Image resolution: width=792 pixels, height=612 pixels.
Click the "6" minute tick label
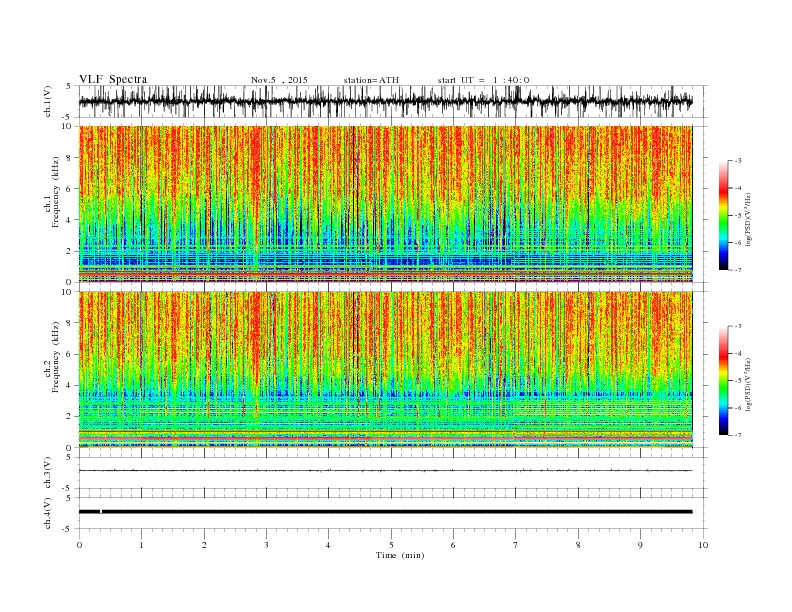[x=454, y=545]
